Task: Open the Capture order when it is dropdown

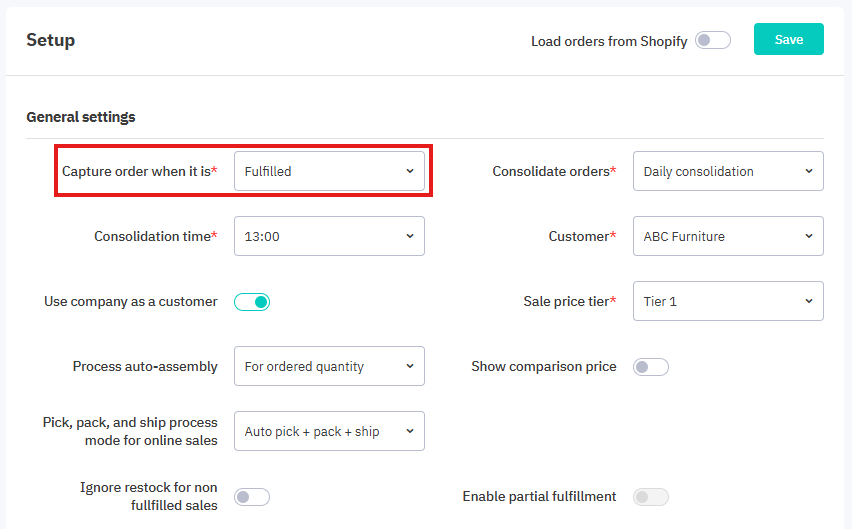Action: 329,171
